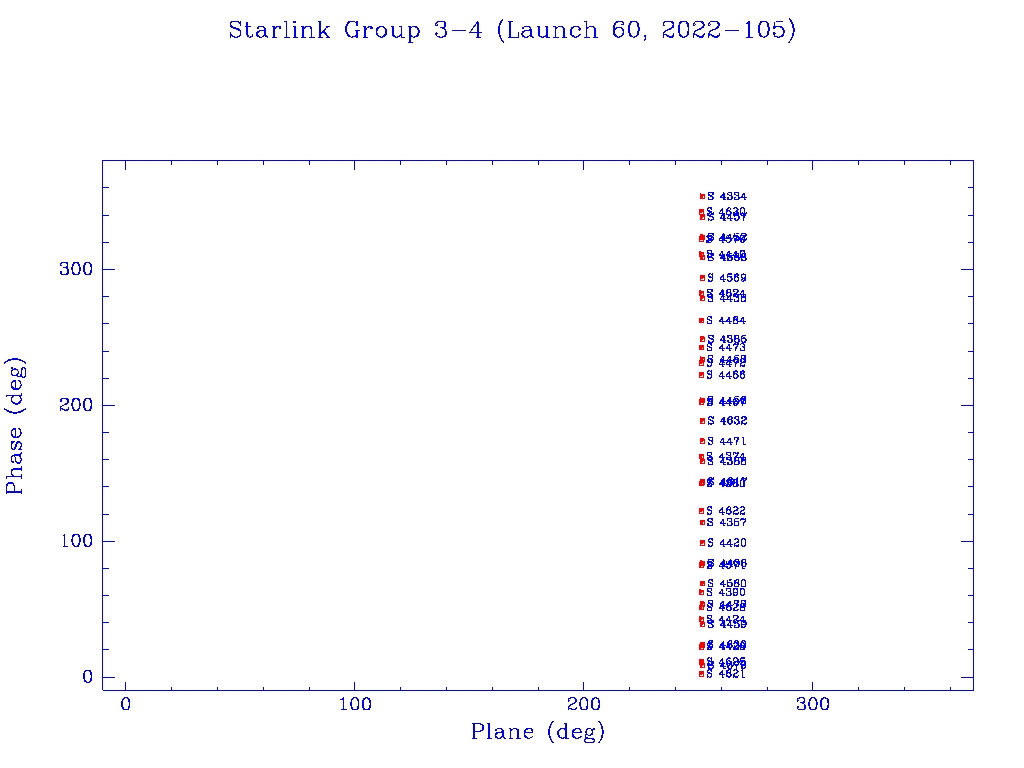Screen dimensions: 1024x768
Task: Click the 100 tick label on Plane axis
Action: point(355,704)
